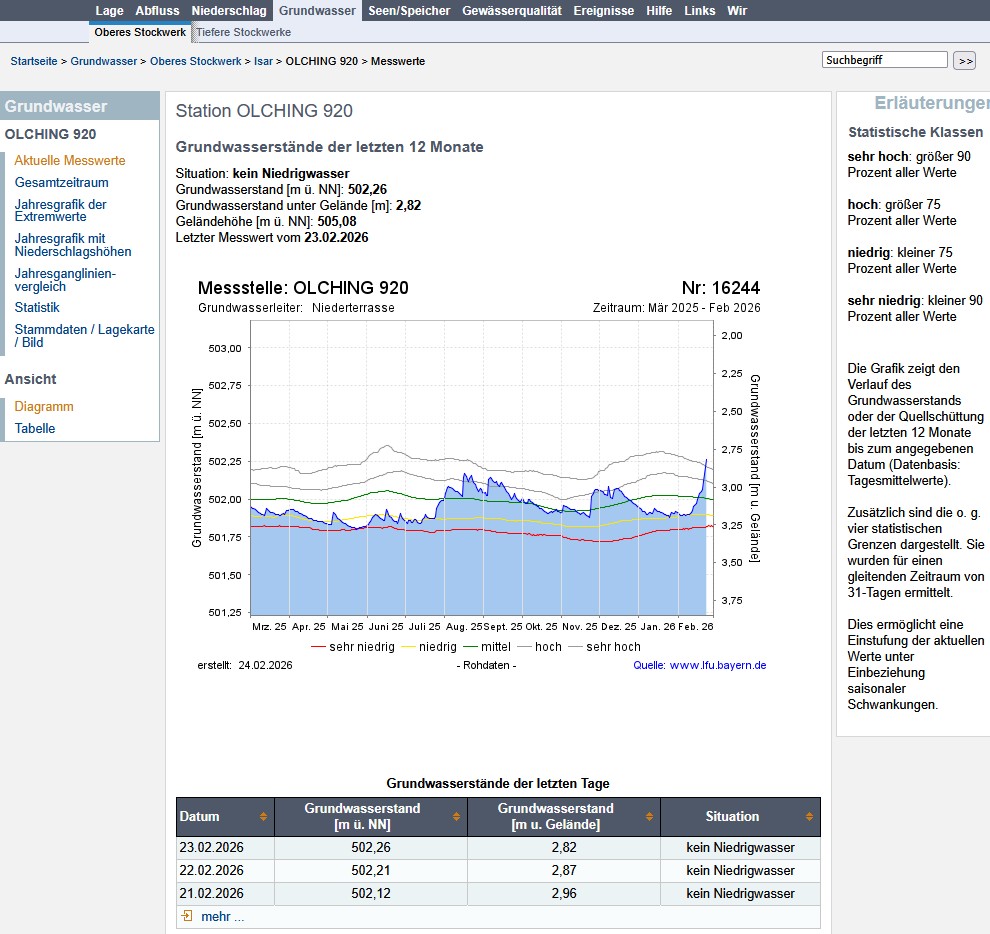Click the groundwater level chart image

point(479,470)
